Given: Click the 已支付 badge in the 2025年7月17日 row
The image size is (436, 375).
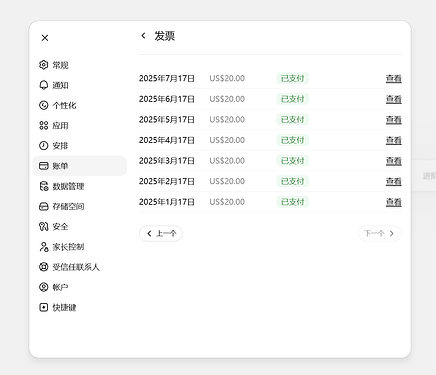Looking at the screenshot, I should 293,78.
